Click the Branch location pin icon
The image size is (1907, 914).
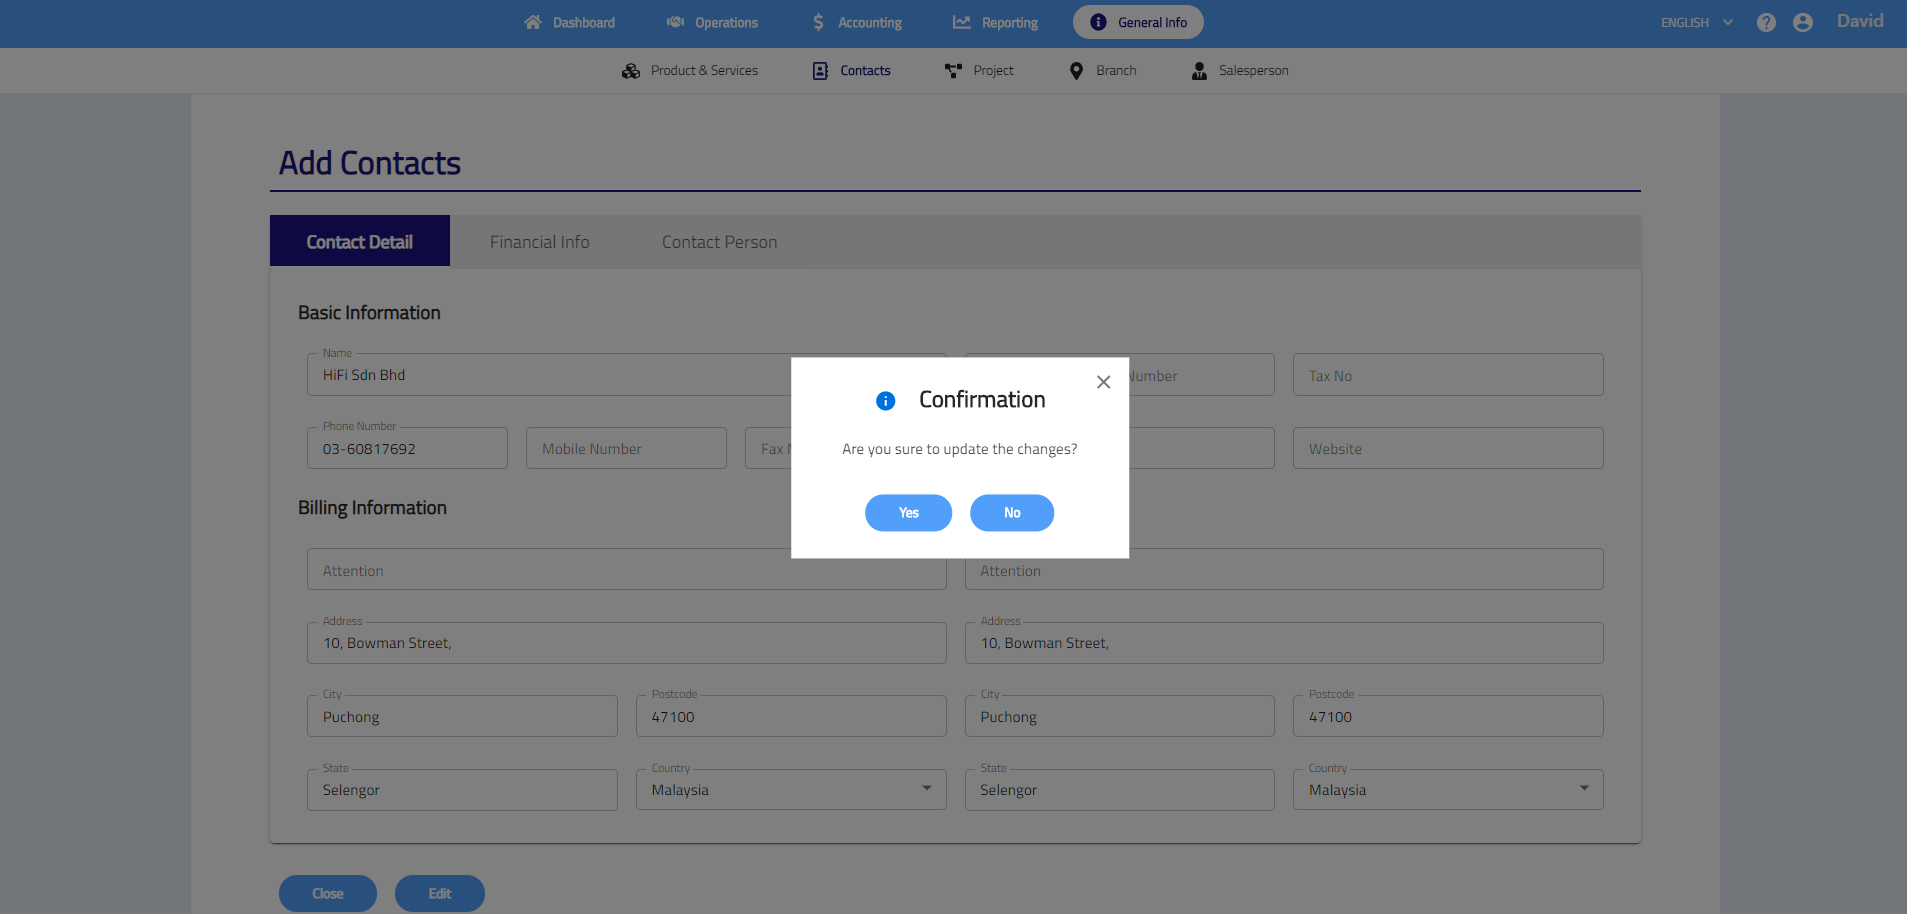tap(1076, 71)
